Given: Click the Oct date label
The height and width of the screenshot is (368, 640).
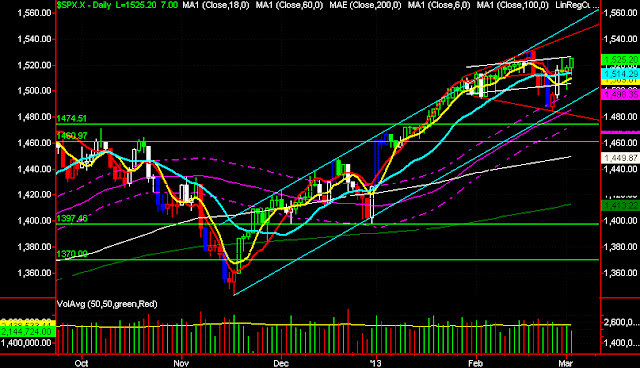Looking at the screenshot, I should [x=82, y=363].
